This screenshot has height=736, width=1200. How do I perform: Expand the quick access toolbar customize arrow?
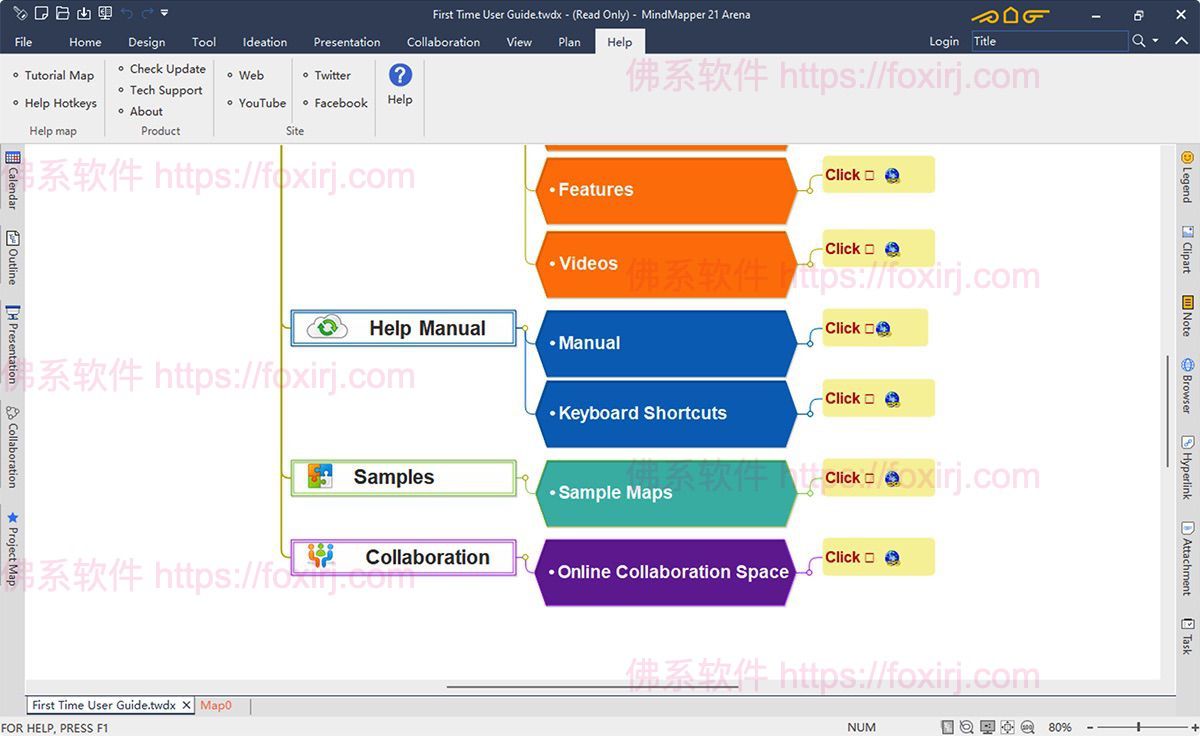[x=165, y=14]
